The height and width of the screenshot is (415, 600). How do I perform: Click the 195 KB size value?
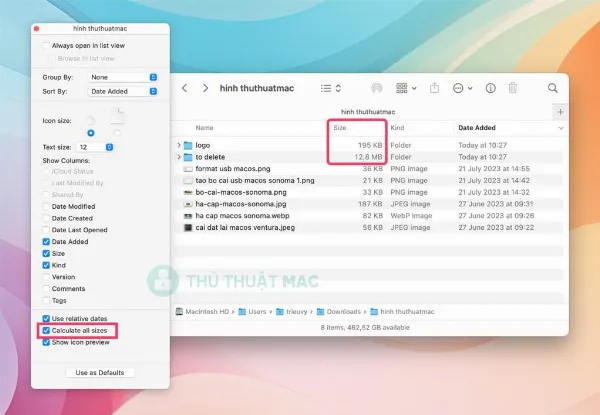[370, 145]
